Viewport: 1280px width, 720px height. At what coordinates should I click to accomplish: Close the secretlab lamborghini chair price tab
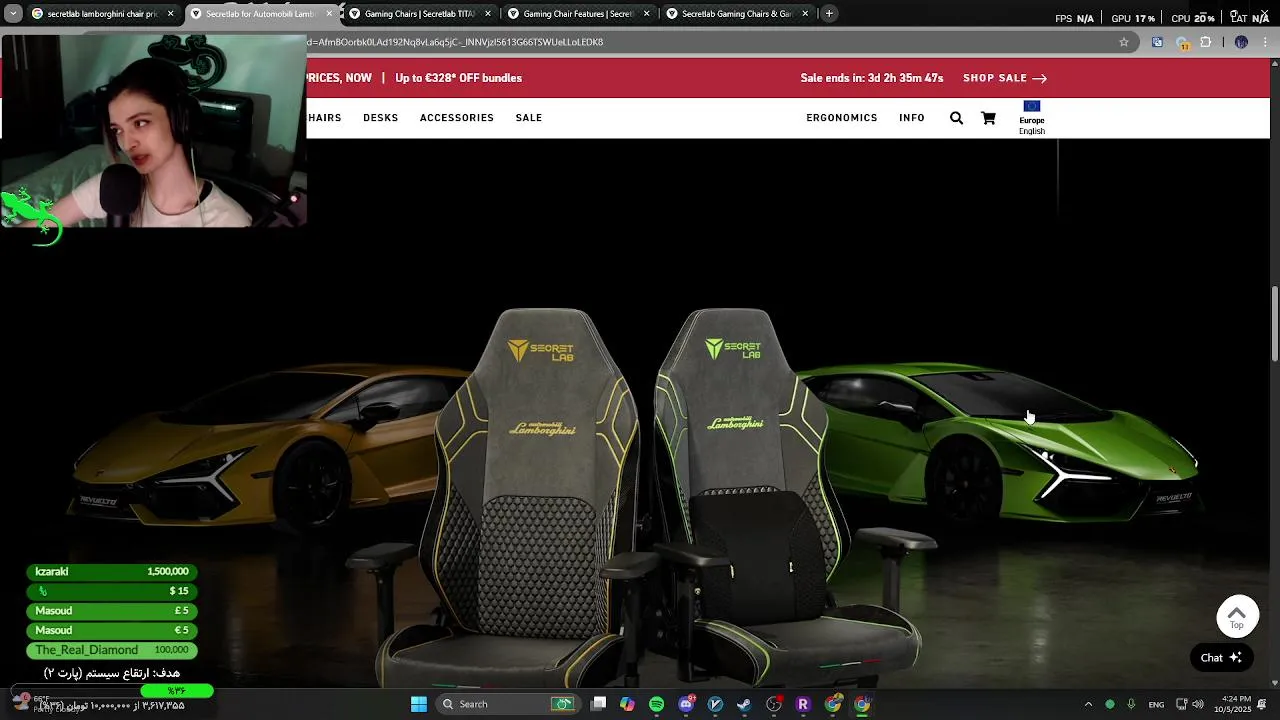pos(171,14)
